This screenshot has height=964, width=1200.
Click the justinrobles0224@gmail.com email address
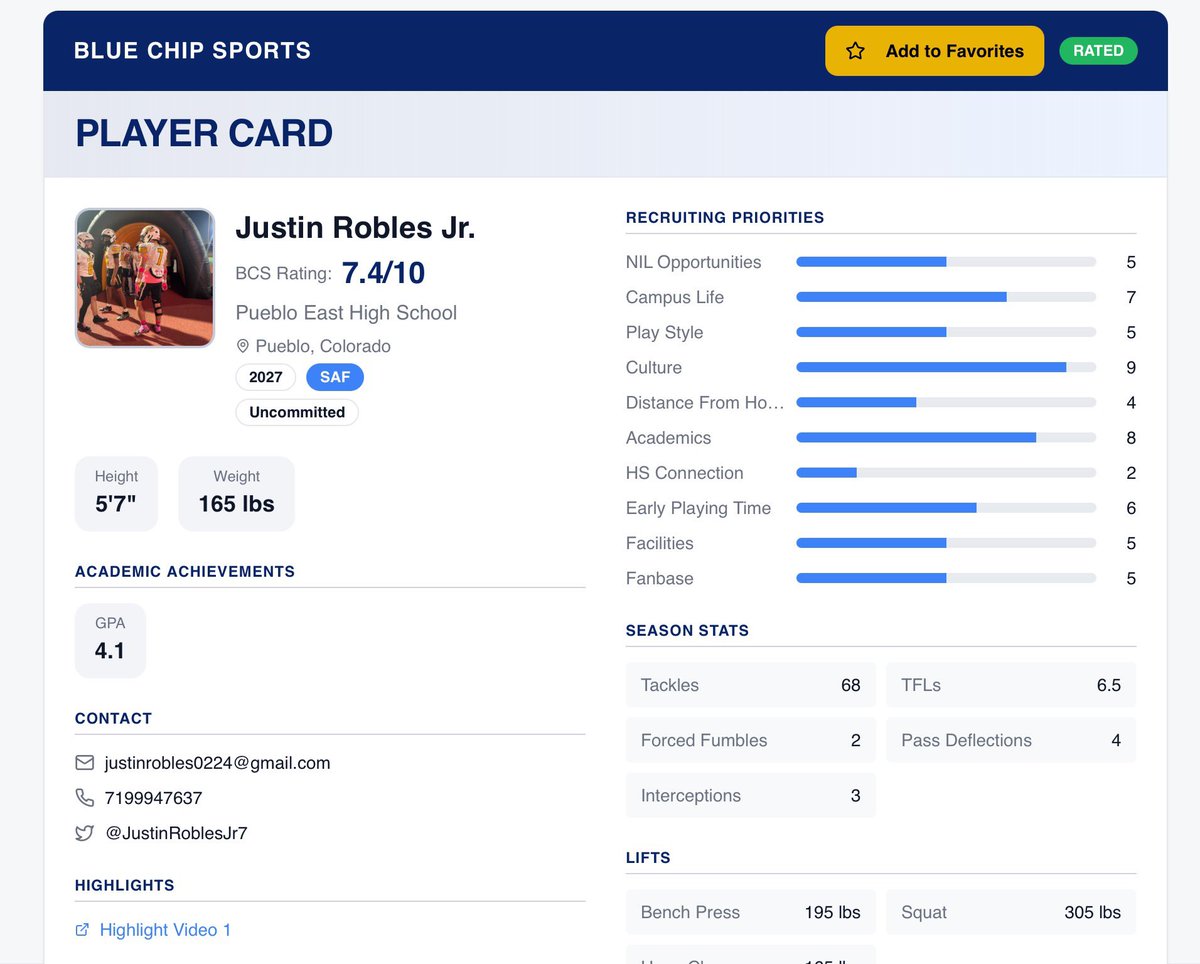pos(217,763)
